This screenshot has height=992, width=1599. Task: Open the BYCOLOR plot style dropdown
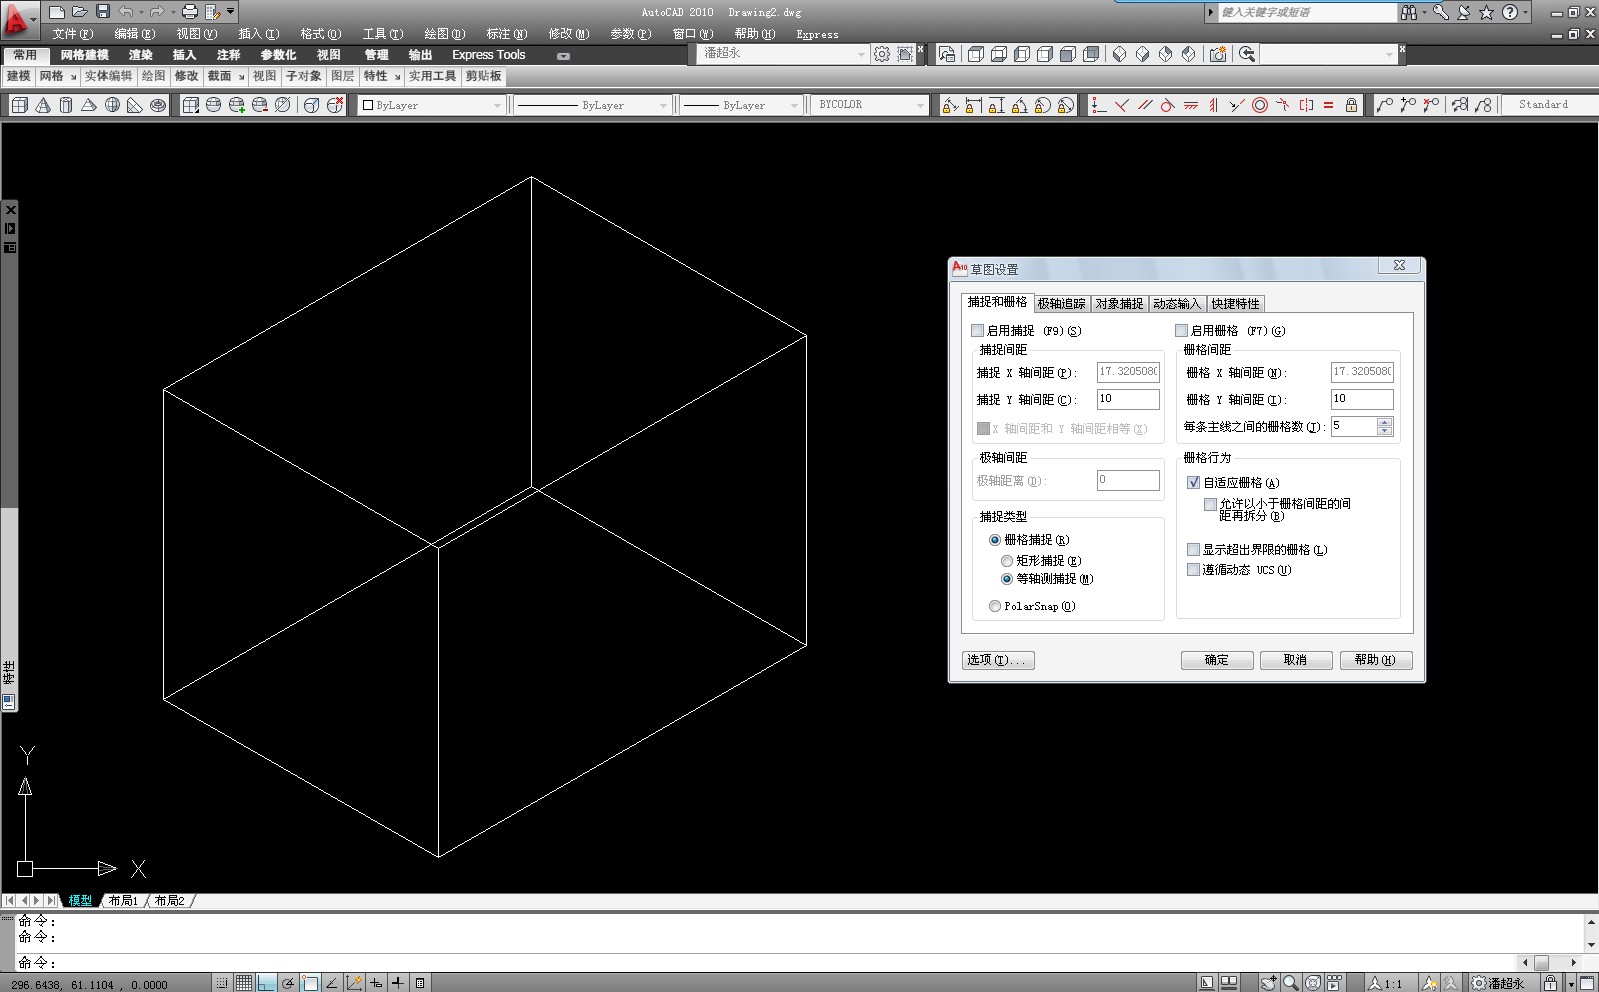pos(870,105)
